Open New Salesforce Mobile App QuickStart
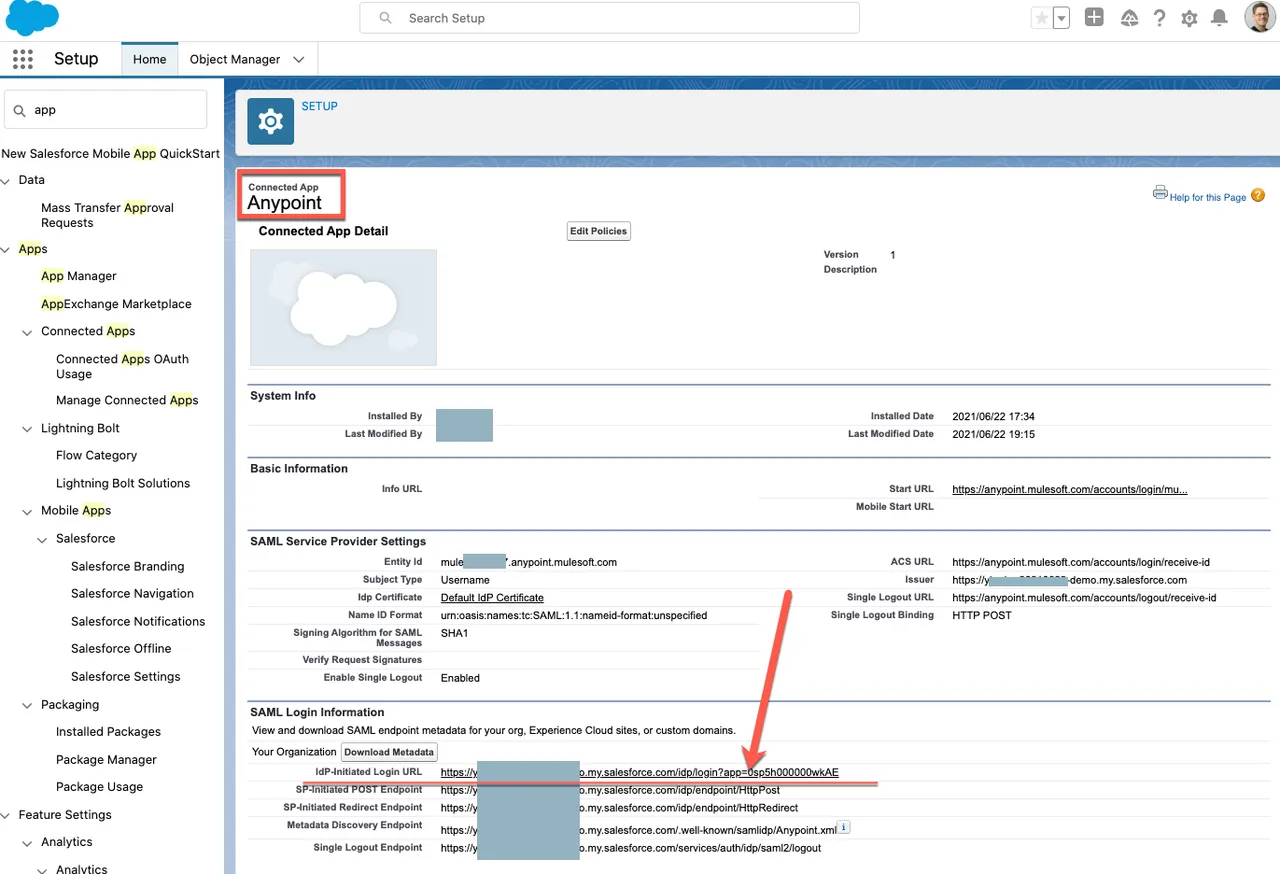Screen dimensions: 1280x874 pyautogui.click(x=110, y=154)
